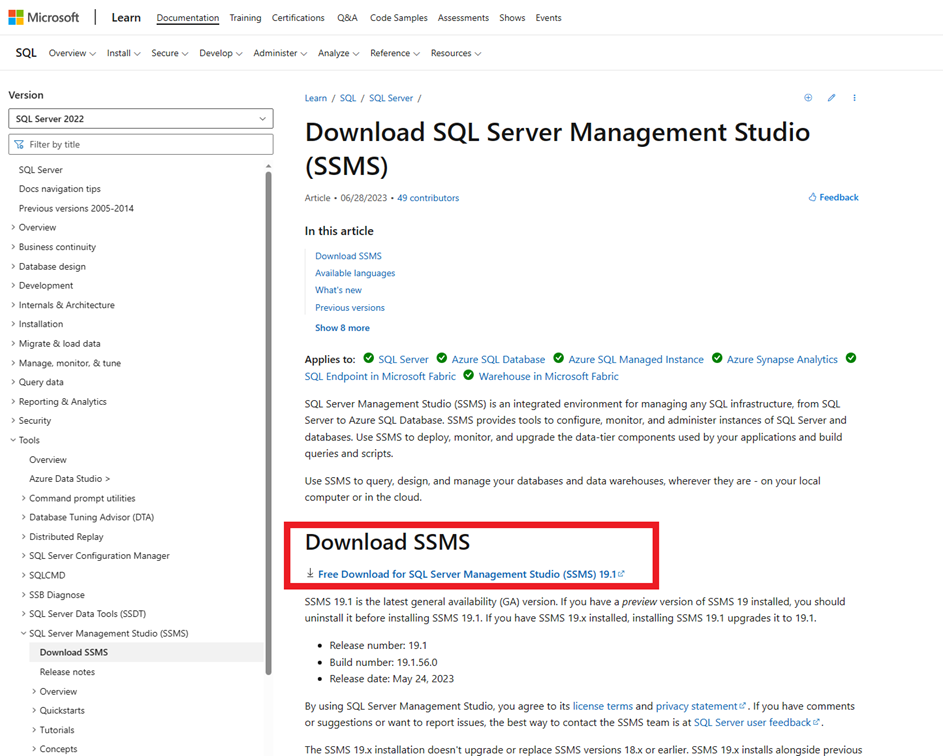Select Azure Data Studio sidebar item

coord(70,479)
